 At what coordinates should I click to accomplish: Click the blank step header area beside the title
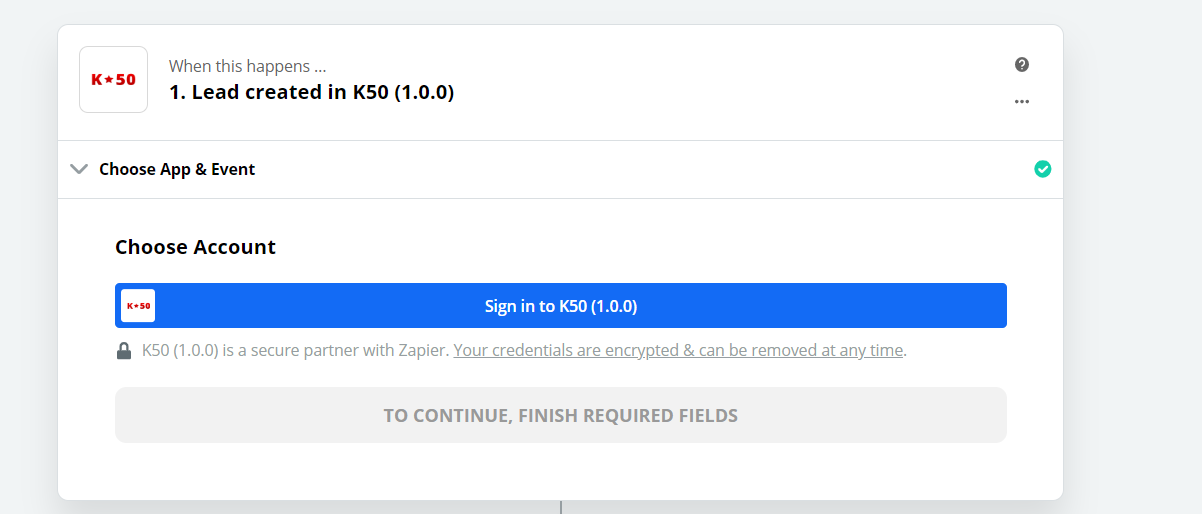[x=730, y=80]
